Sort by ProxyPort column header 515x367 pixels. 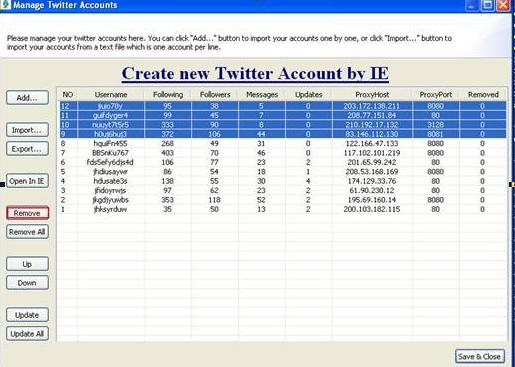pos(436,95)
